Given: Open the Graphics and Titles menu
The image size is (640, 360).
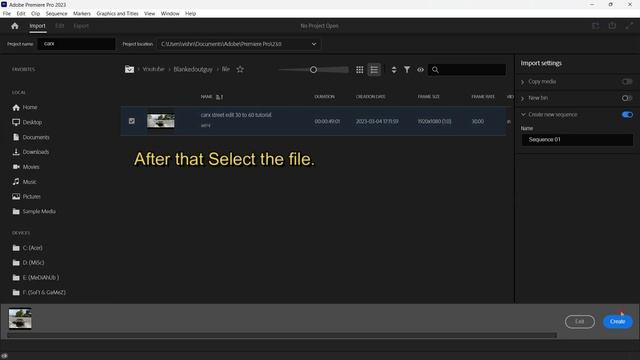Looking at the screenshot, I should [118, 13].
